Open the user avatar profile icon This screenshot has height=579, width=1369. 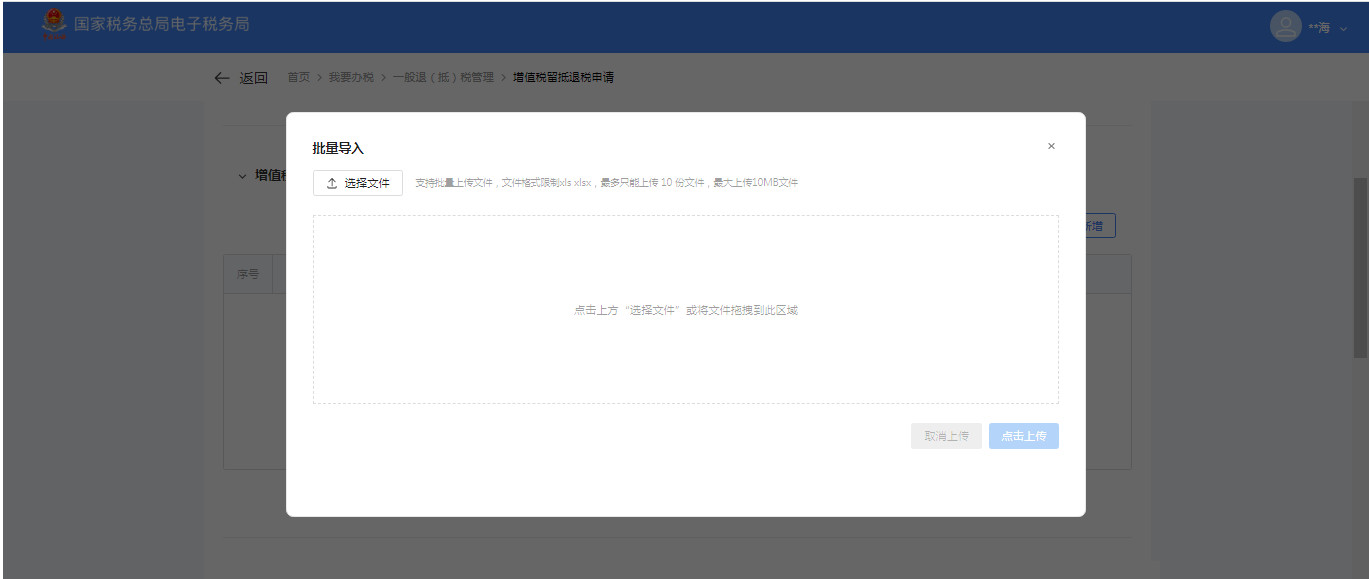click(x=1284, y=26)
